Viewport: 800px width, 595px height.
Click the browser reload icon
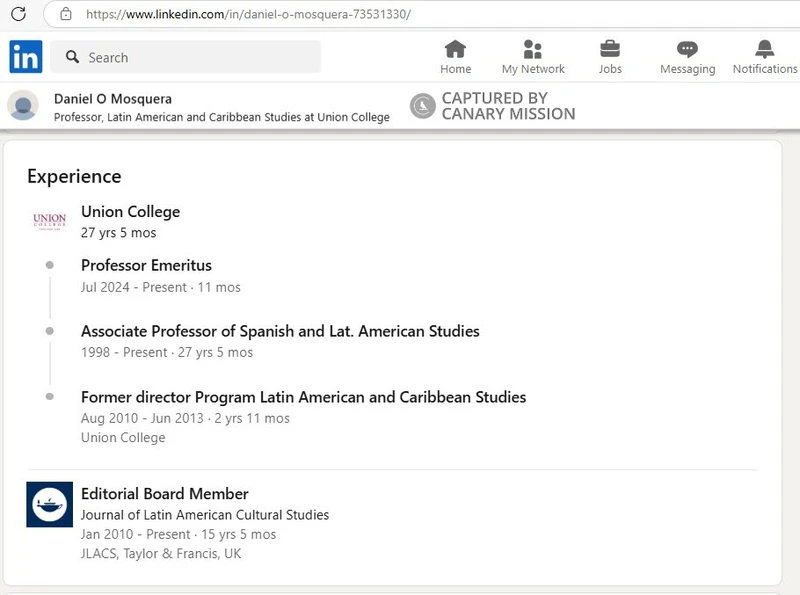tap(18, 14)
